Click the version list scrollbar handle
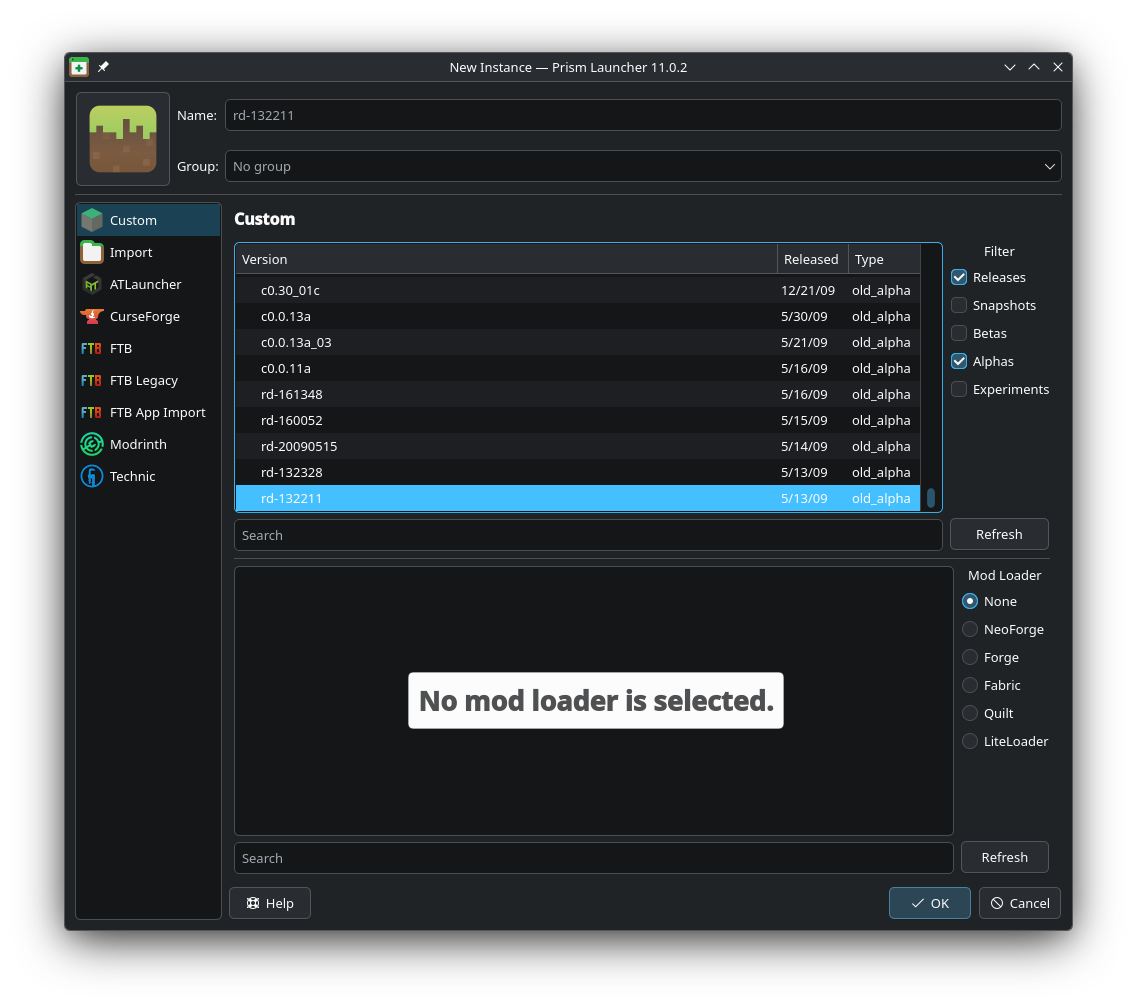 (930, 498)
